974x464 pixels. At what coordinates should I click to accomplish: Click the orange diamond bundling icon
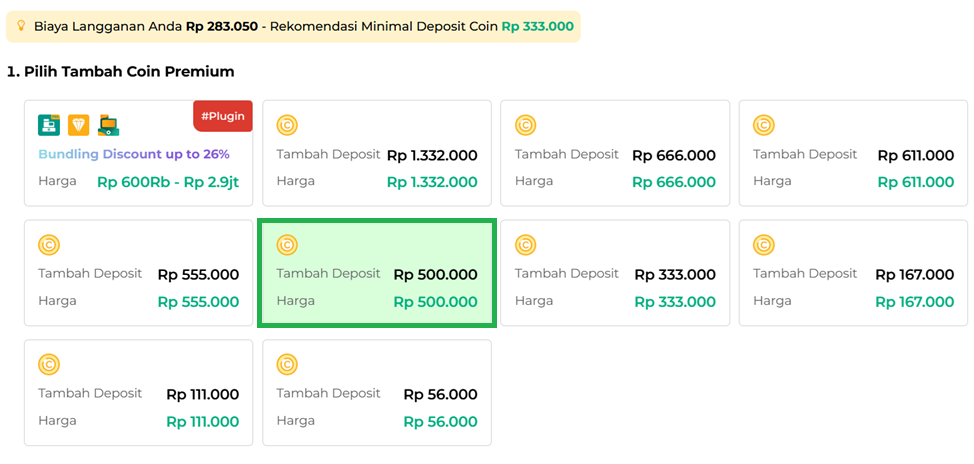click(x=78, y=125)
